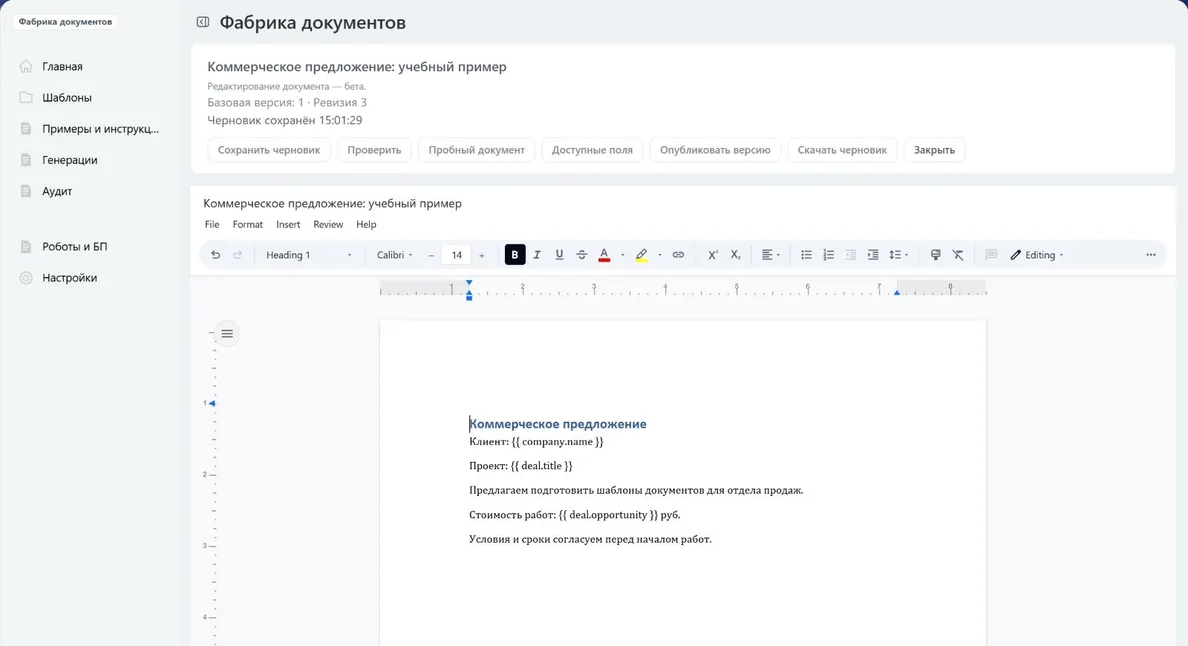Click the increase indent icon

coord(873,255)
